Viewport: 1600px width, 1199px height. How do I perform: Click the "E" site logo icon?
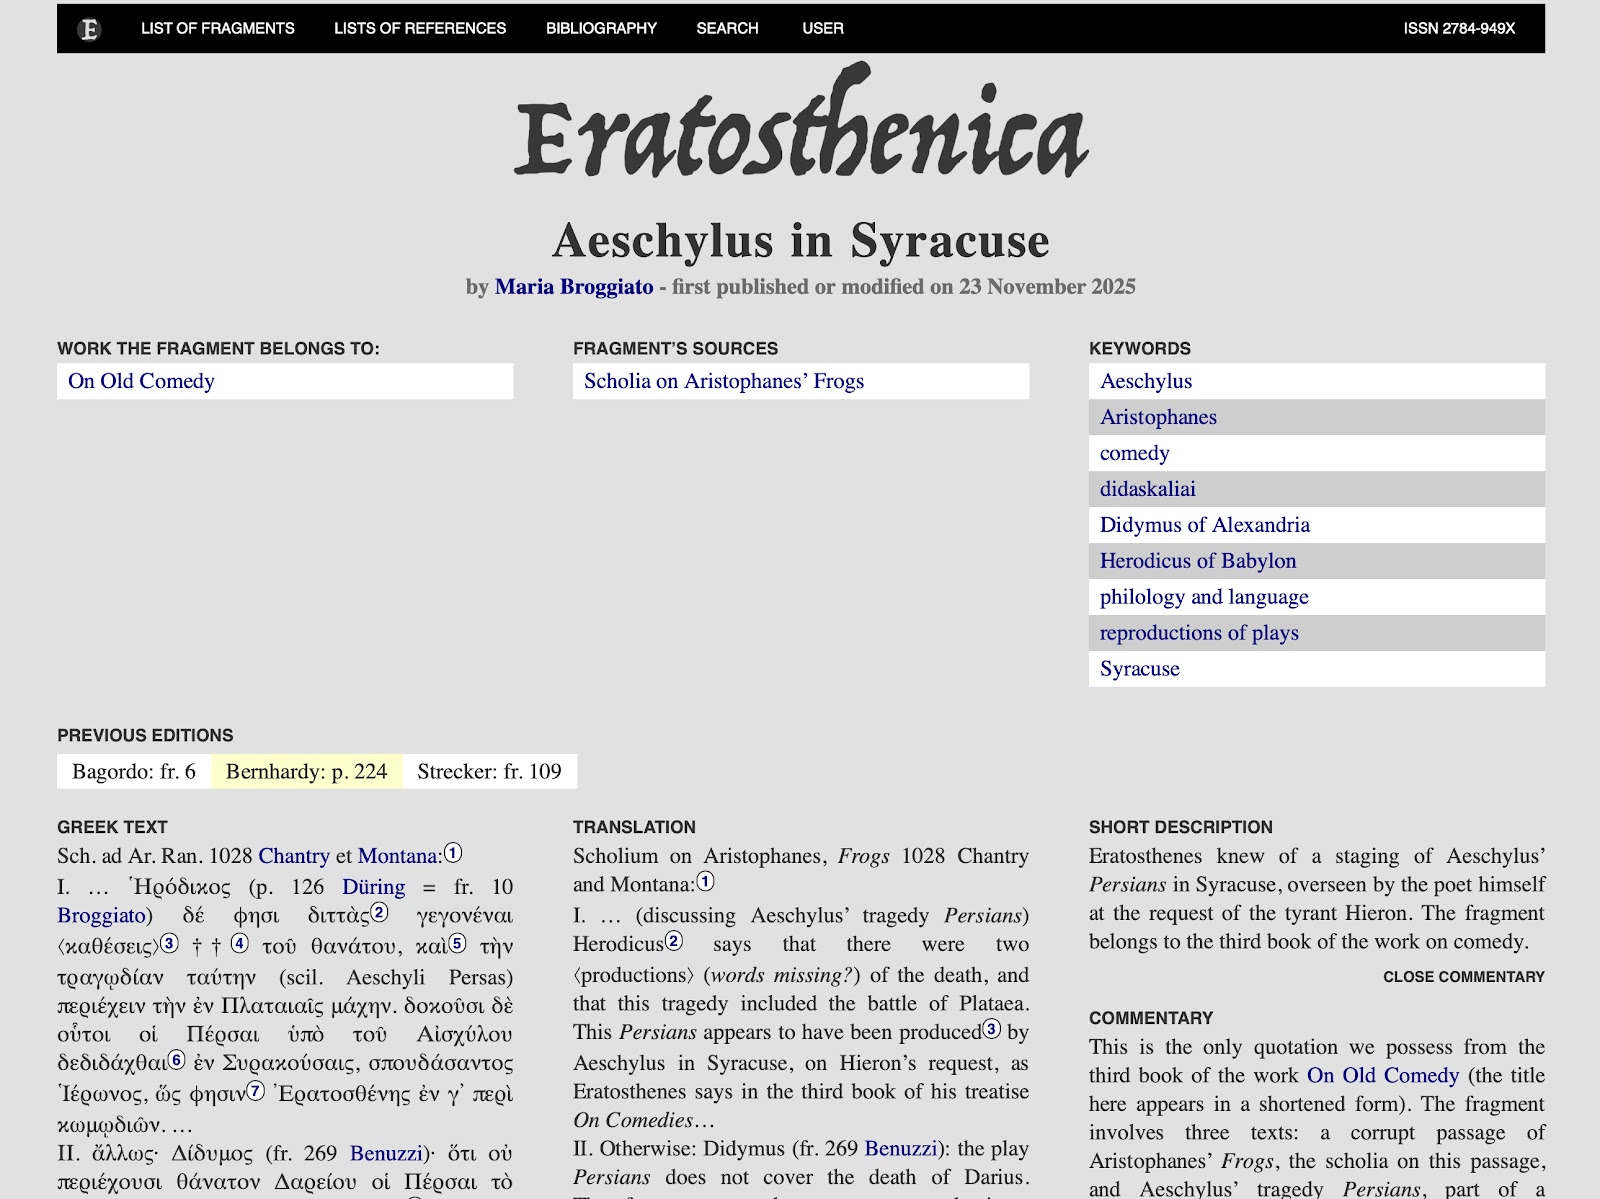coord(90,28)
